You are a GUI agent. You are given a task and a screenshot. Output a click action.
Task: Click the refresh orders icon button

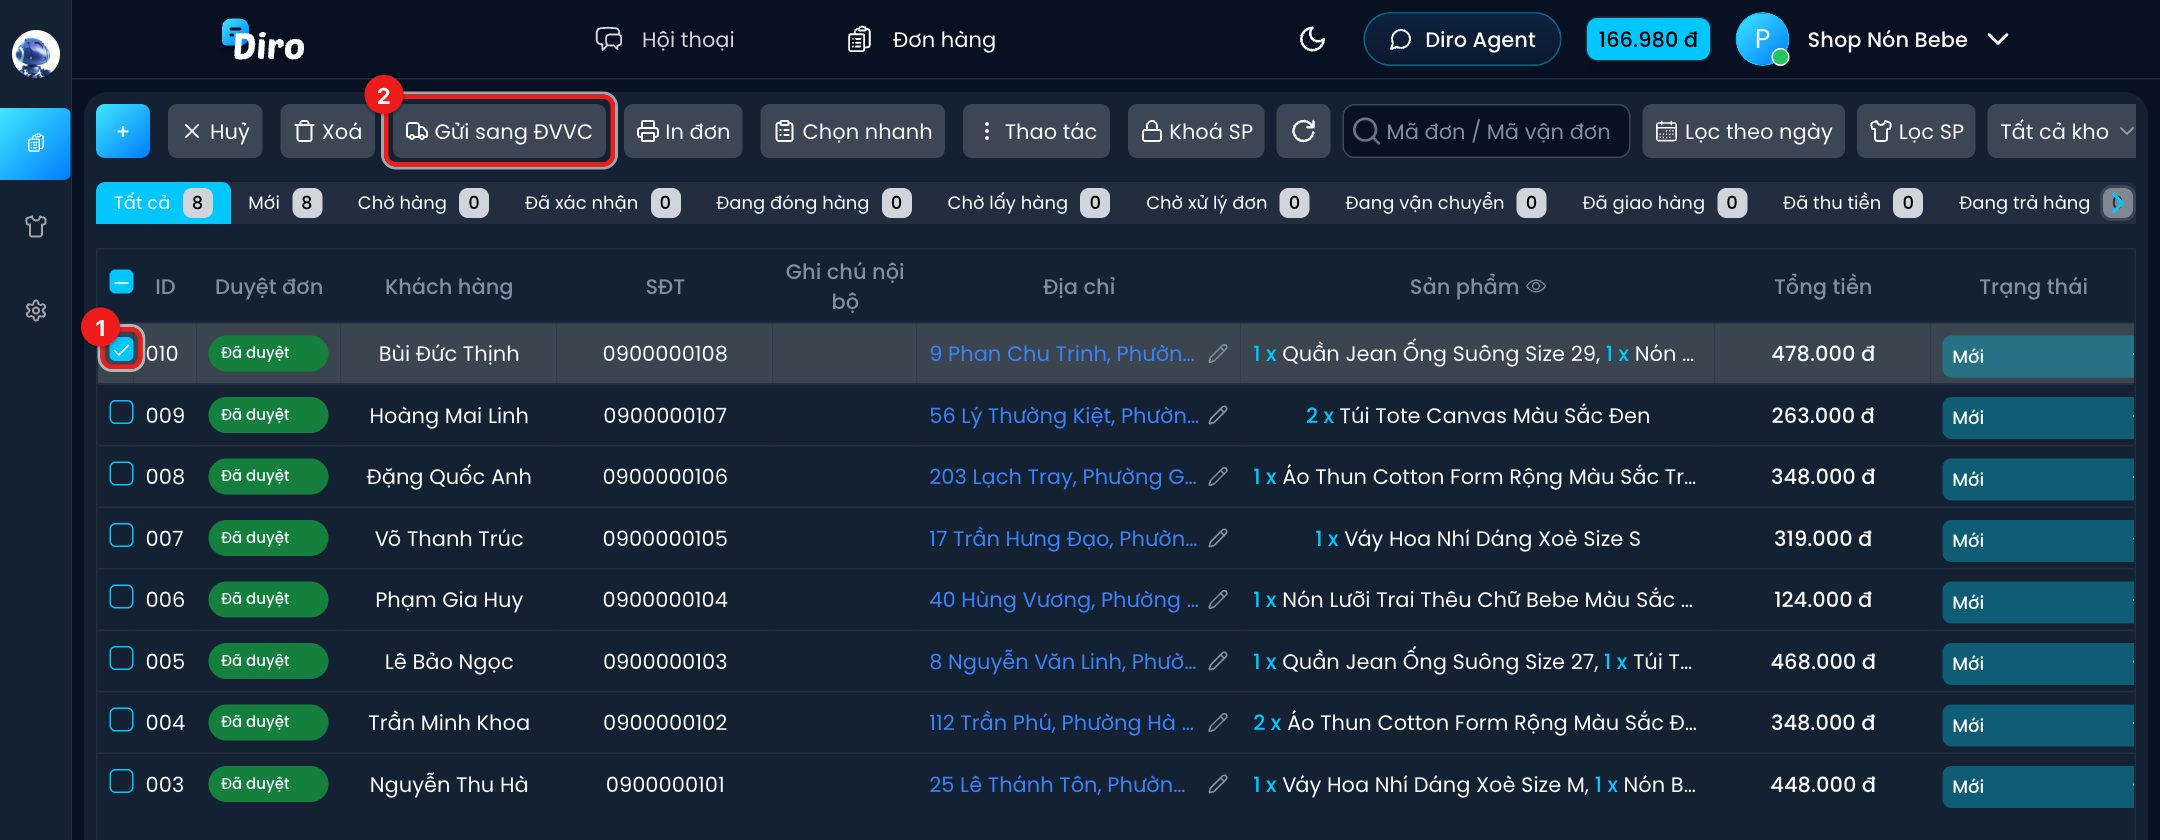pos(1303,131)
